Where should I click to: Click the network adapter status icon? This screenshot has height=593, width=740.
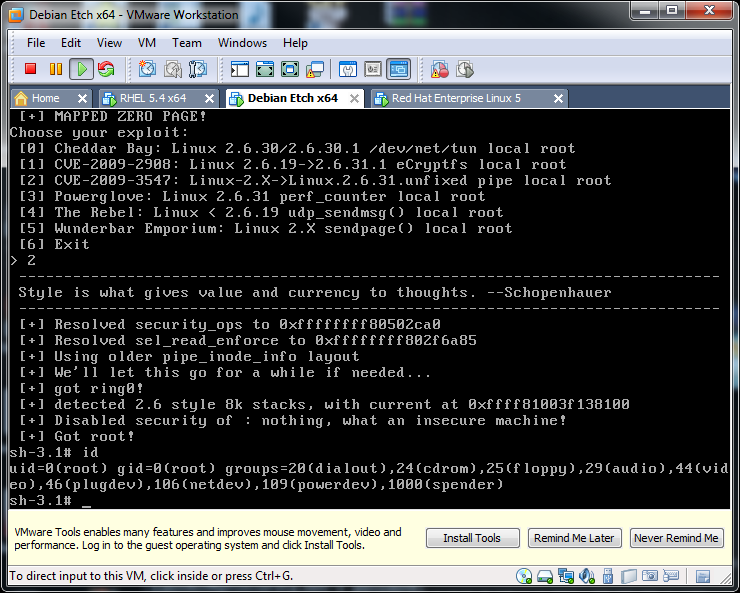click(x=566, y=576)
